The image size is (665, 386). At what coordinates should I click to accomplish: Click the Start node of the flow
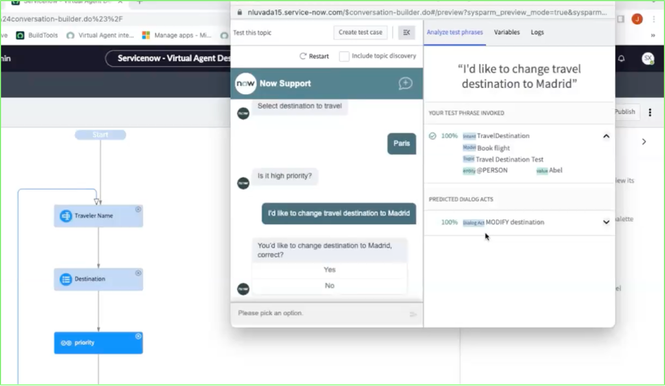point(101,135)
